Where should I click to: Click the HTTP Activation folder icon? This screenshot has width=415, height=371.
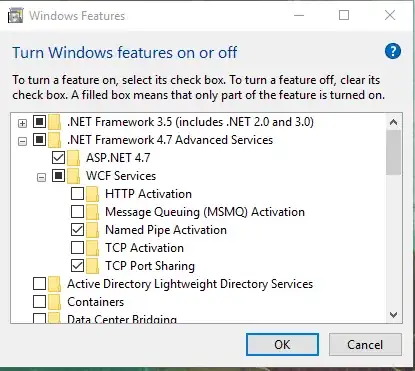point(92,194)
